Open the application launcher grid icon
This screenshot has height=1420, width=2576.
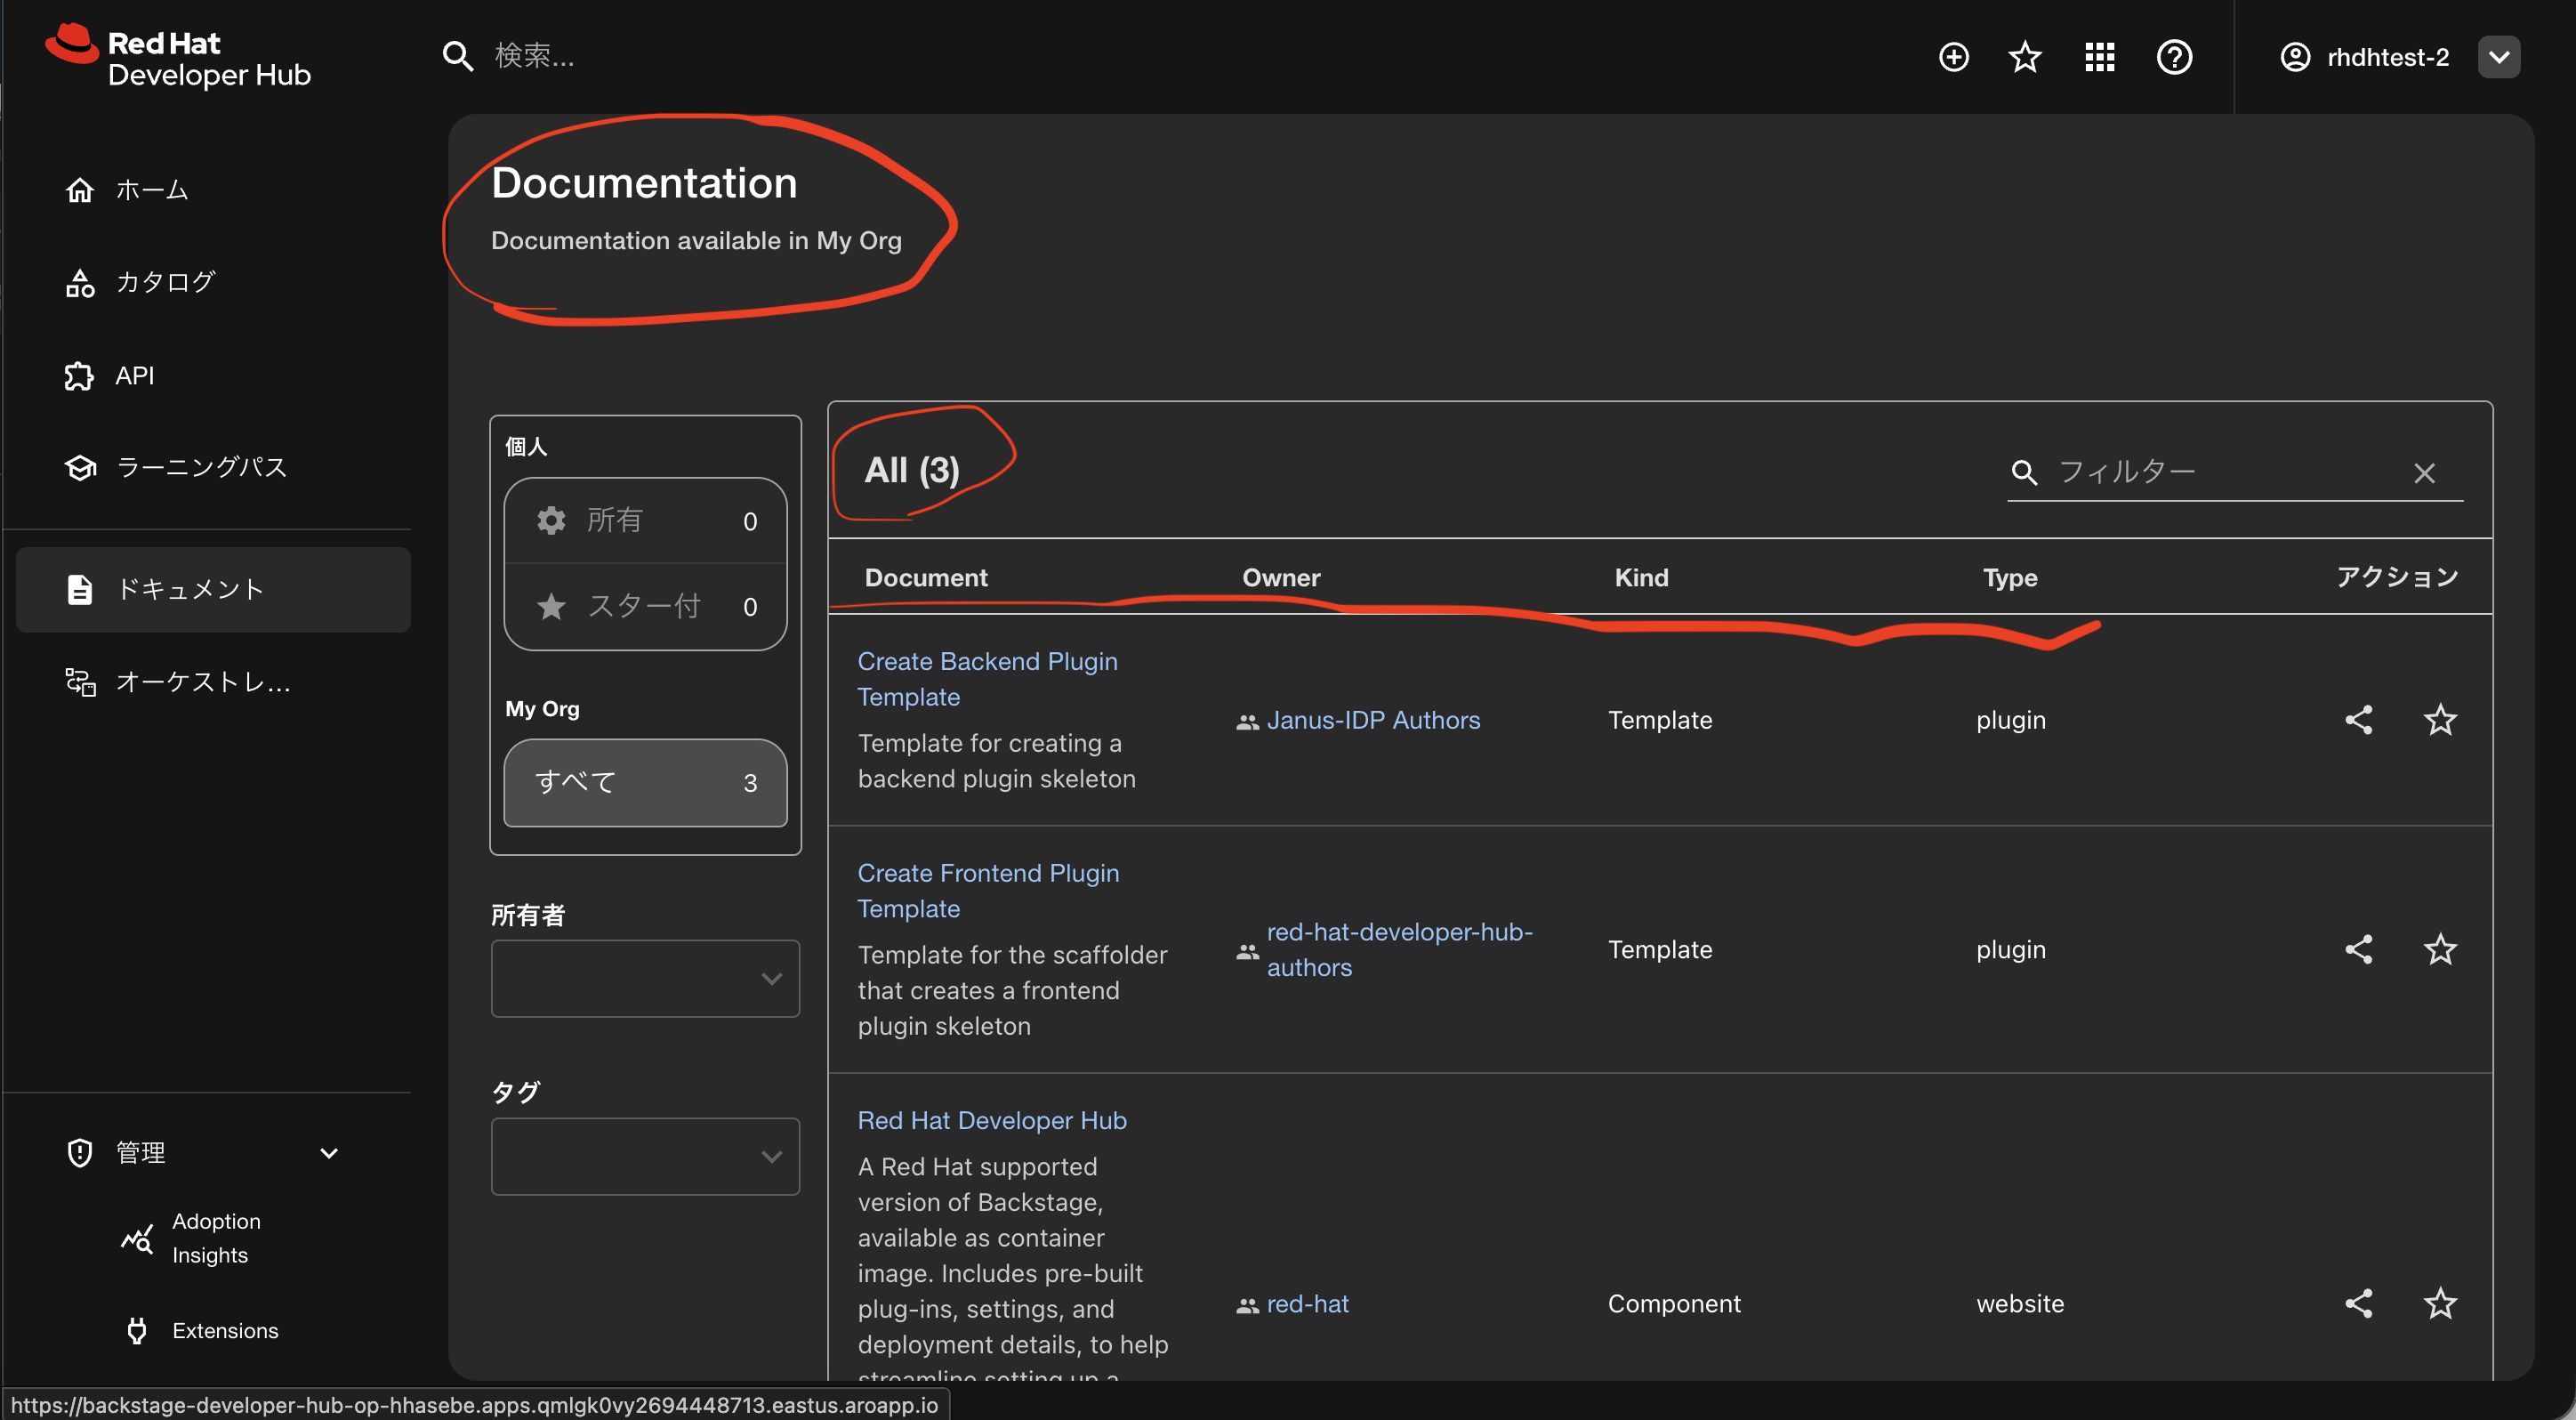click(x=2099, y=57)
